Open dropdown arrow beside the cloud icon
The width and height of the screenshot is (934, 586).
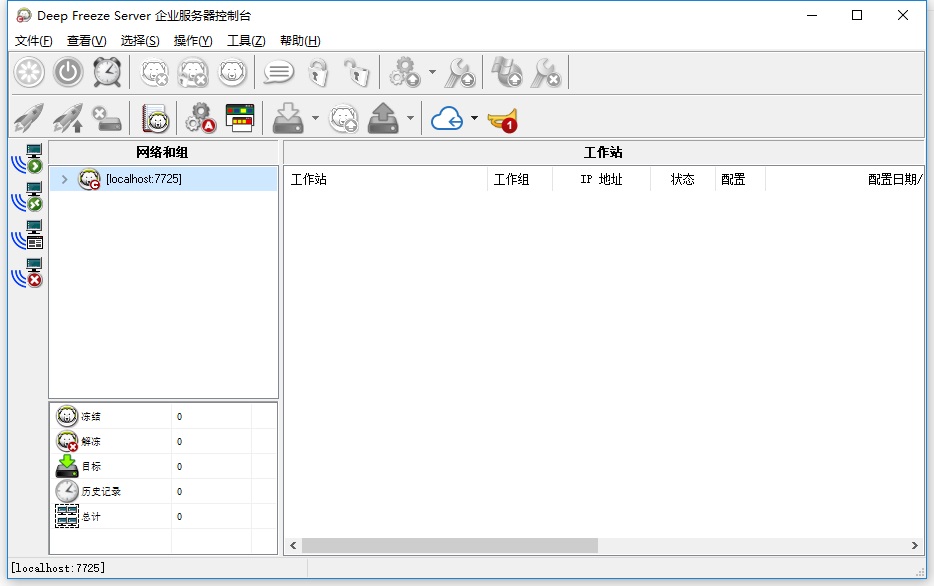coord(474,118)
